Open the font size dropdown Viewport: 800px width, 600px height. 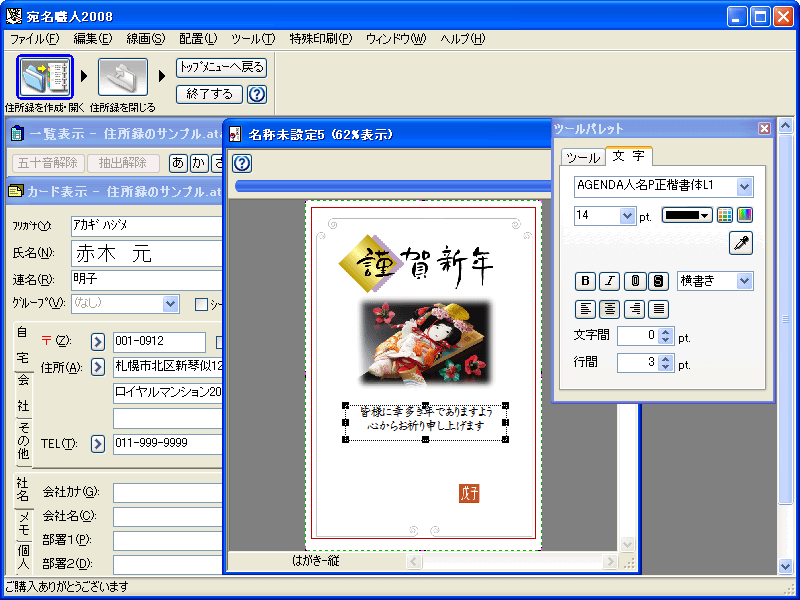click(628, 216)
